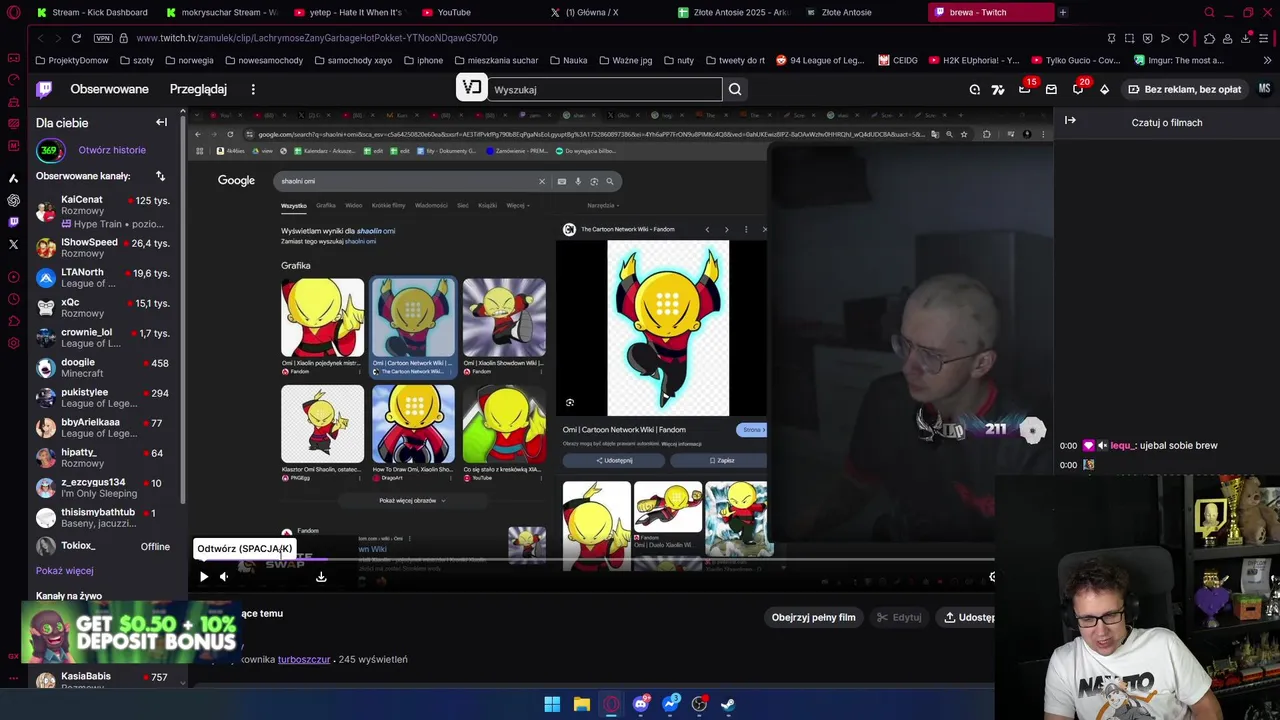
Task: Click Otwórz historie link
Action: (x=112, y=150)
